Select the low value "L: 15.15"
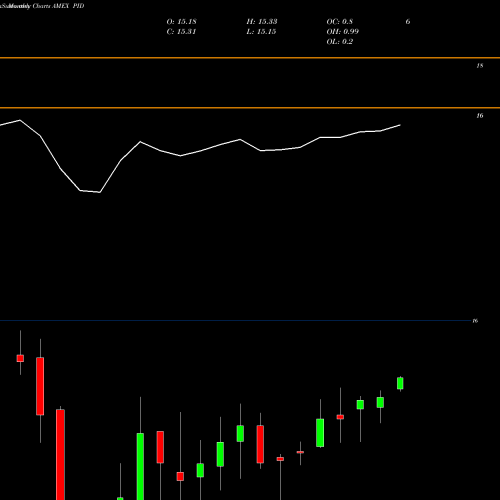Screen dimensions: 500x500 click(x=261, y=32)
